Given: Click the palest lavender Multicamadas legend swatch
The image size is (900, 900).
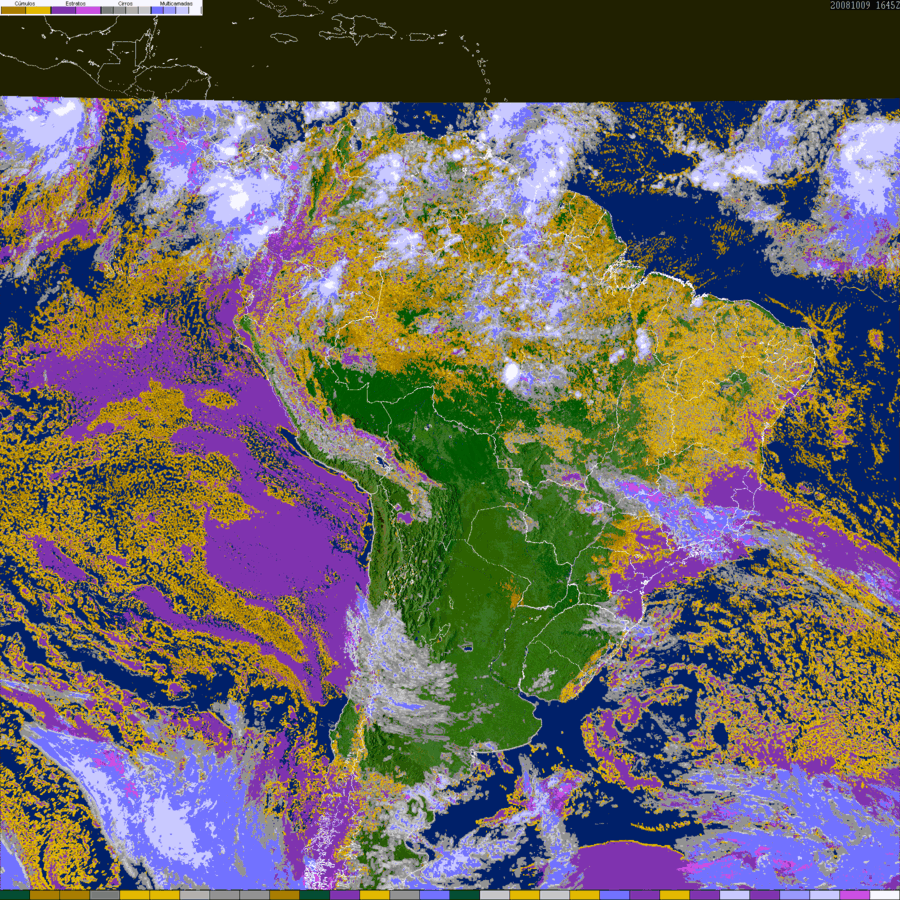Looking at the screenshot, I should pos(182,10).
